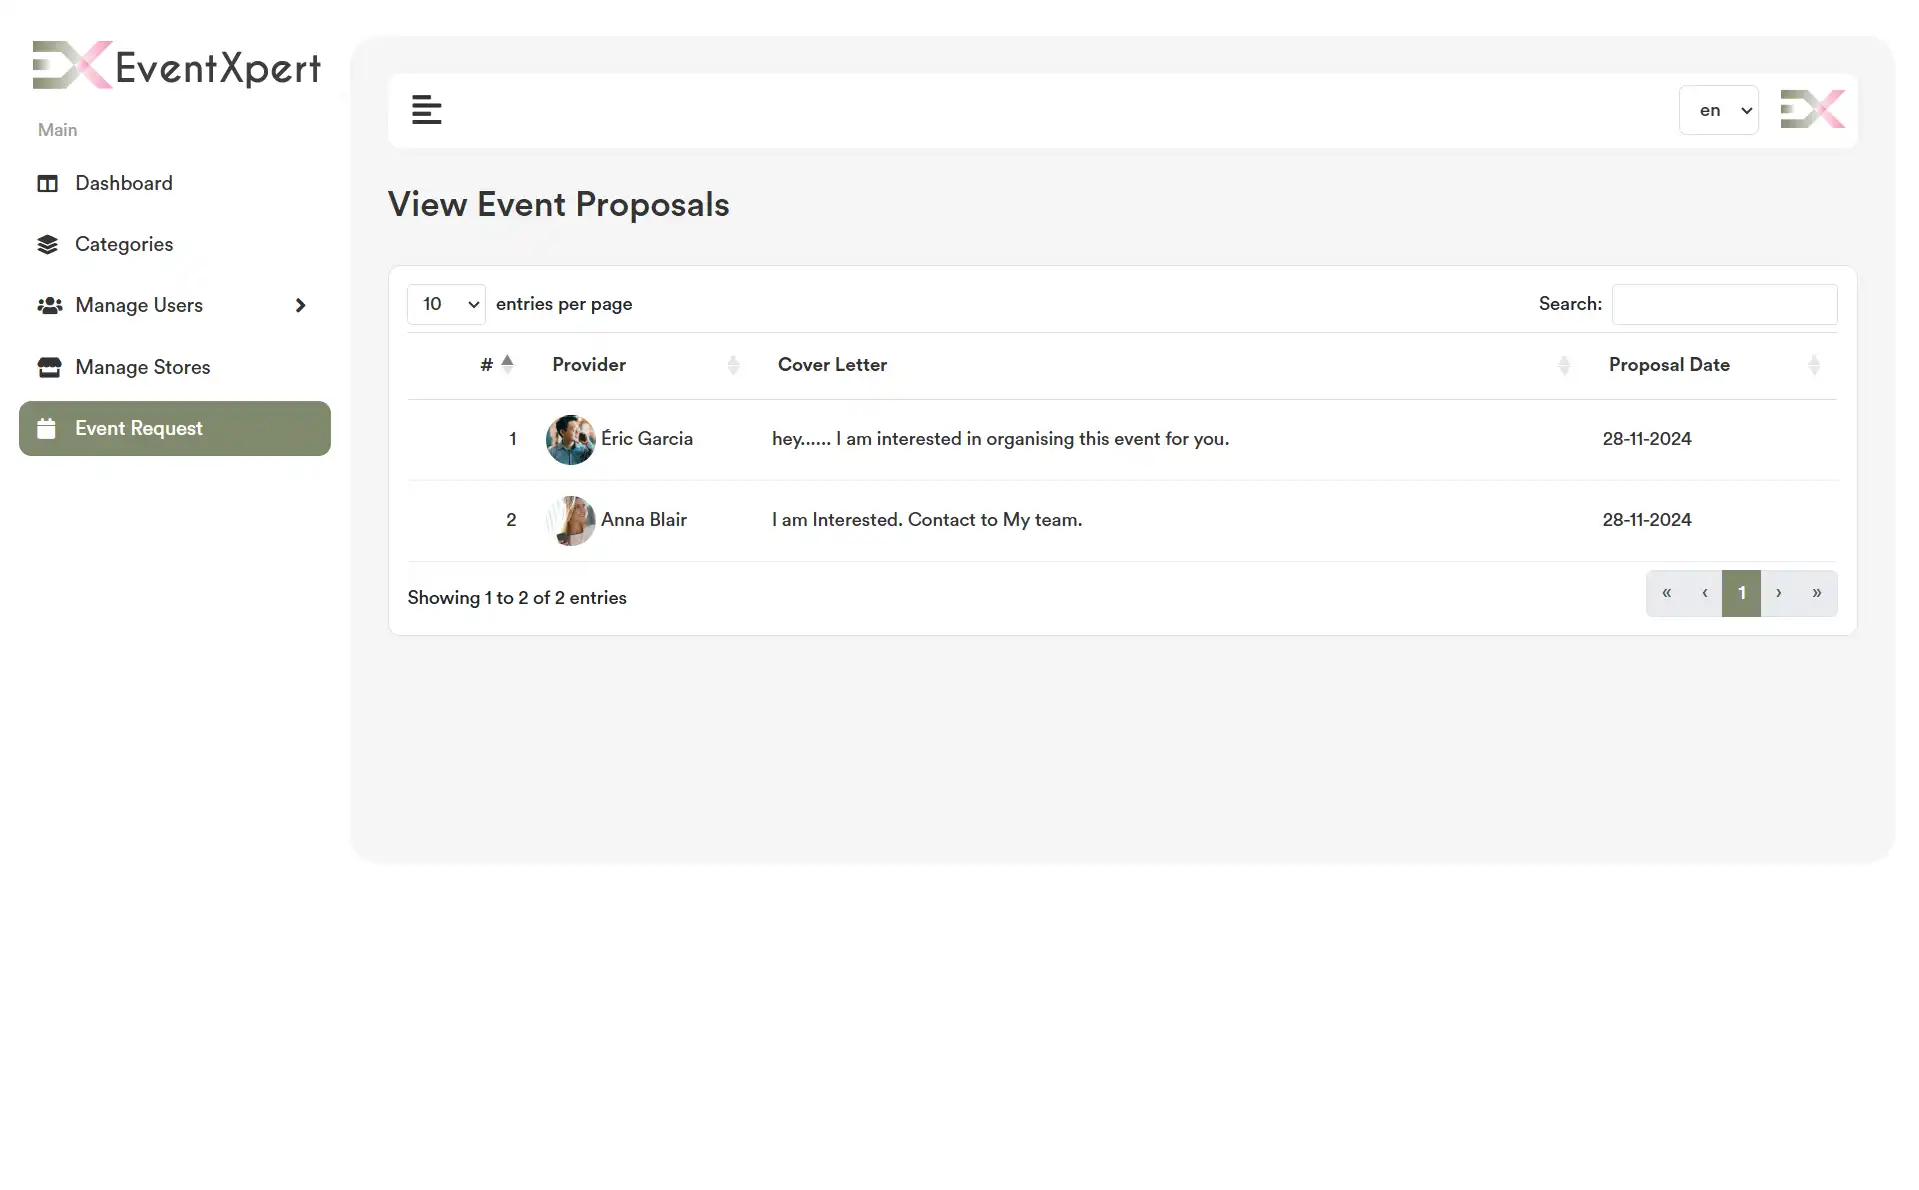The width and height of the screenshot is (1919, 1190).
Task: Click inside the Search field
Action: pyautogui.click(x=1724, y=304)
